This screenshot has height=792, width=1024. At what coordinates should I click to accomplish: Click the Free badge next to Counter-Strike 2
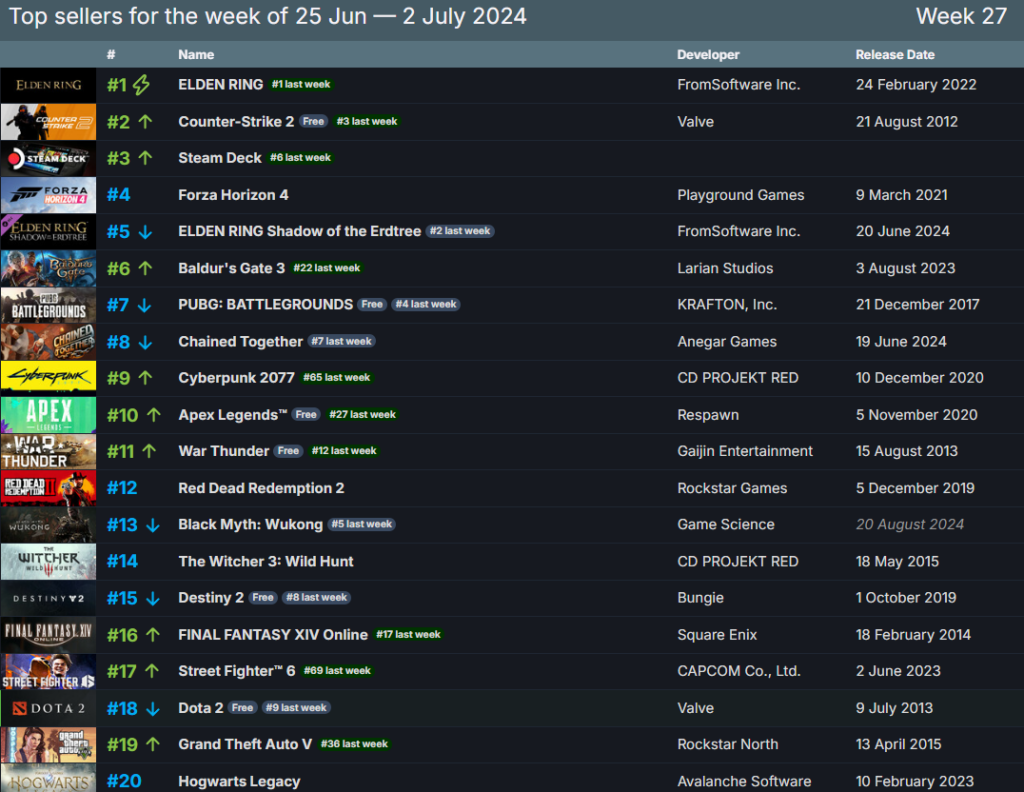tap(314, 122)
